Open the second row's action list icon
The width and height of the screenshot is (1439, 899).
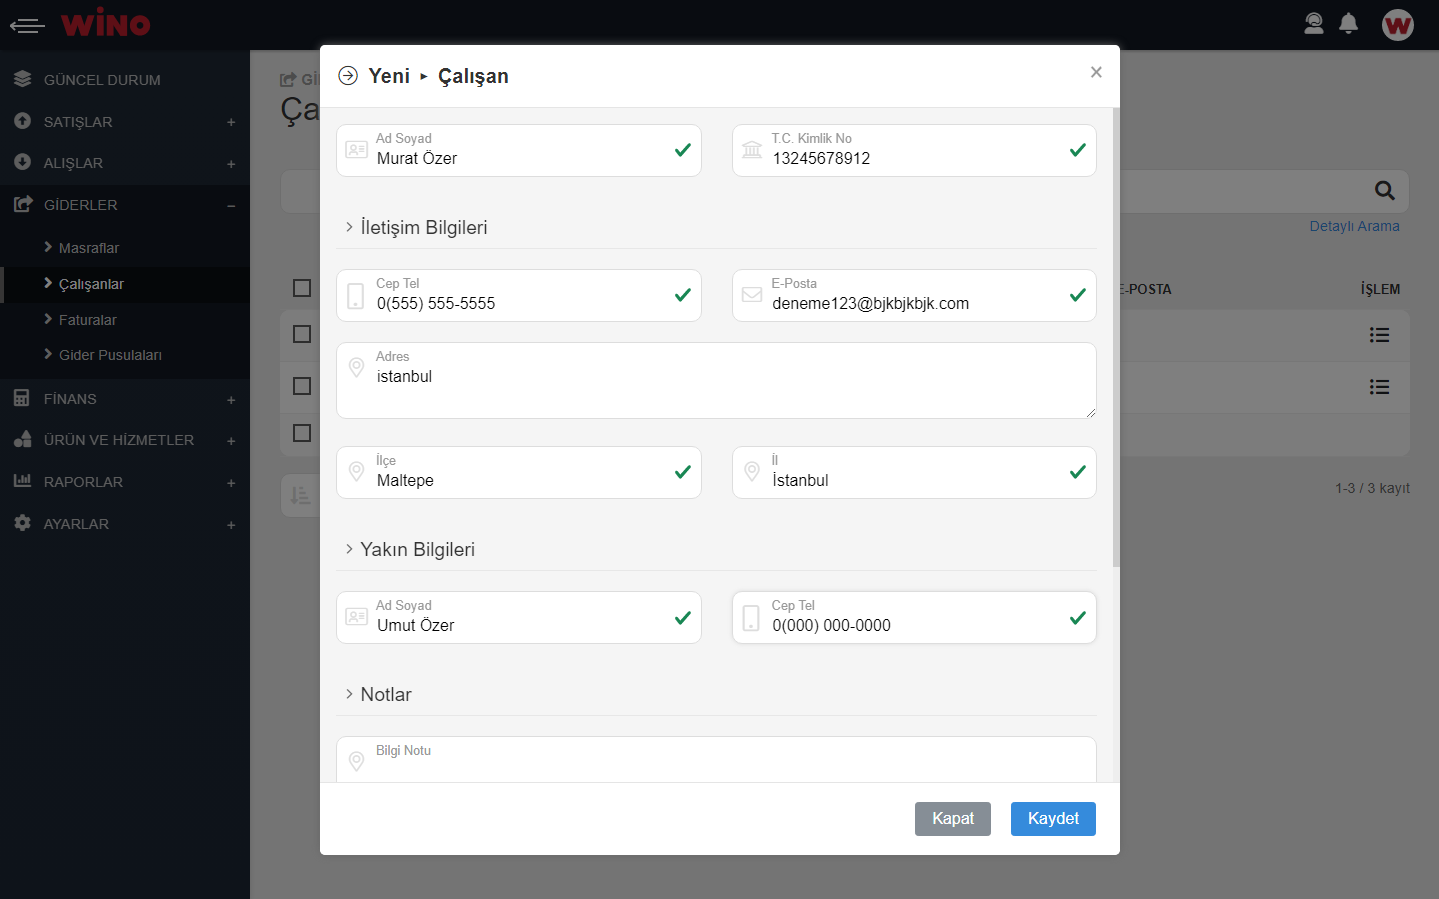click(x=1379, y=387)
